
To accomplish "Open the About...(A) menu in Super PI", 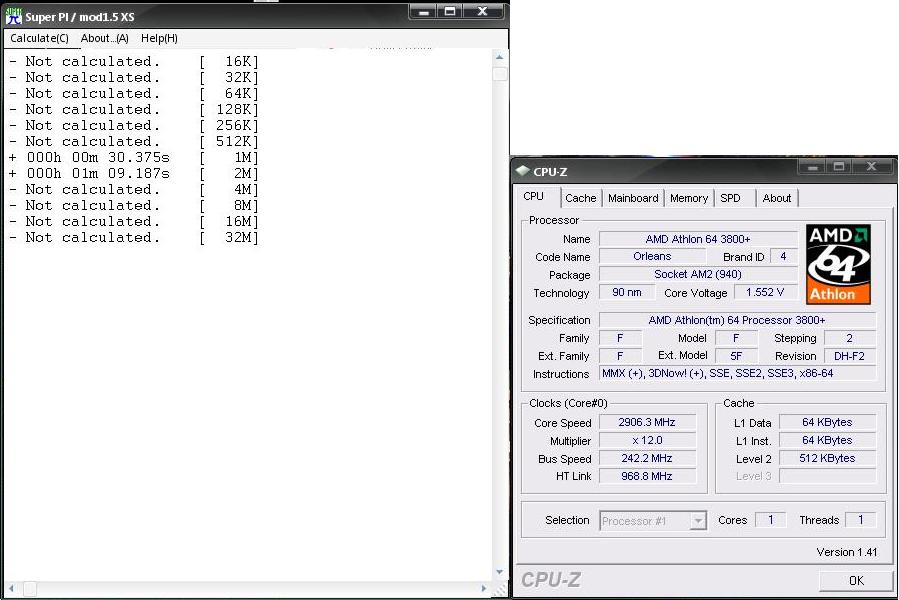I will pos(104,38).
